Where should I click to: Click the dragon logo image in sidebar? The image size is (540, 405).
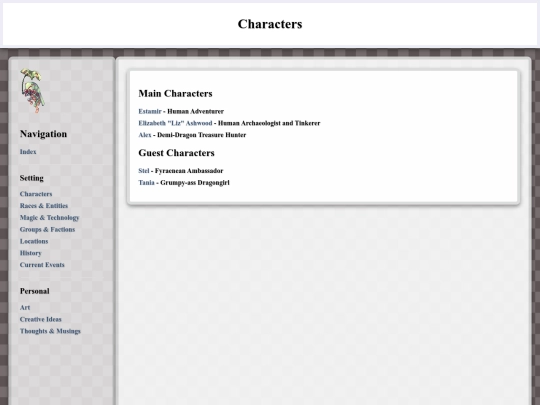coord(32,91)
